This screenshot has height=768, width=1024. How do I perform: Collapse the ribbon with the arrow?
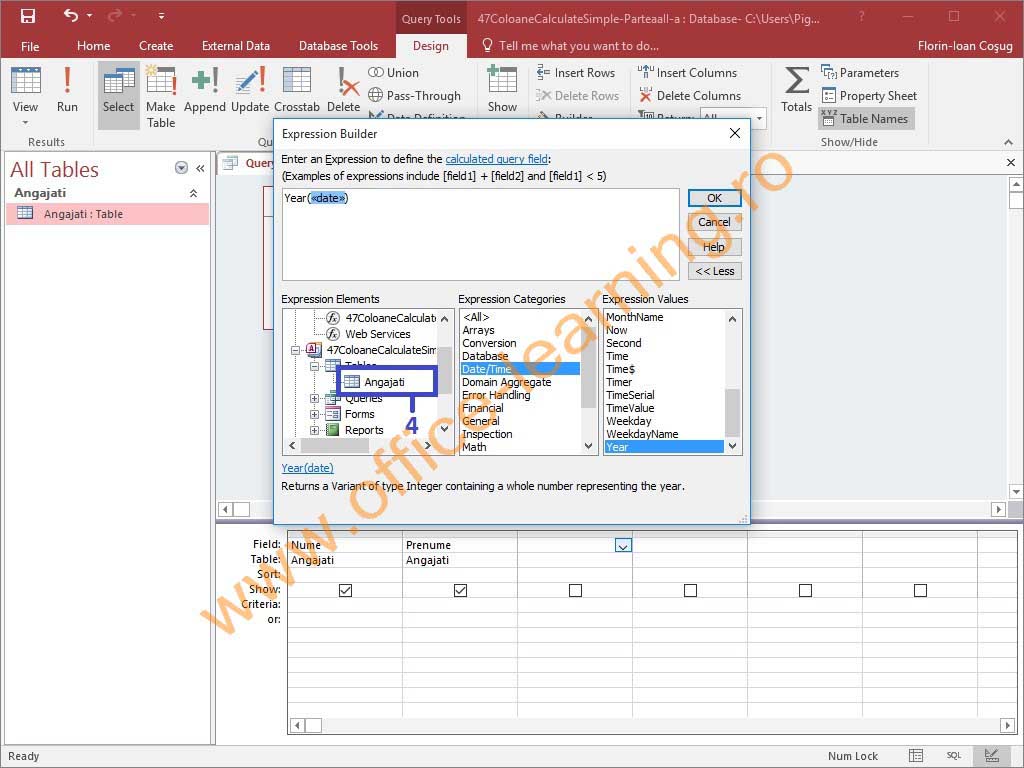tap(1008, 142)
